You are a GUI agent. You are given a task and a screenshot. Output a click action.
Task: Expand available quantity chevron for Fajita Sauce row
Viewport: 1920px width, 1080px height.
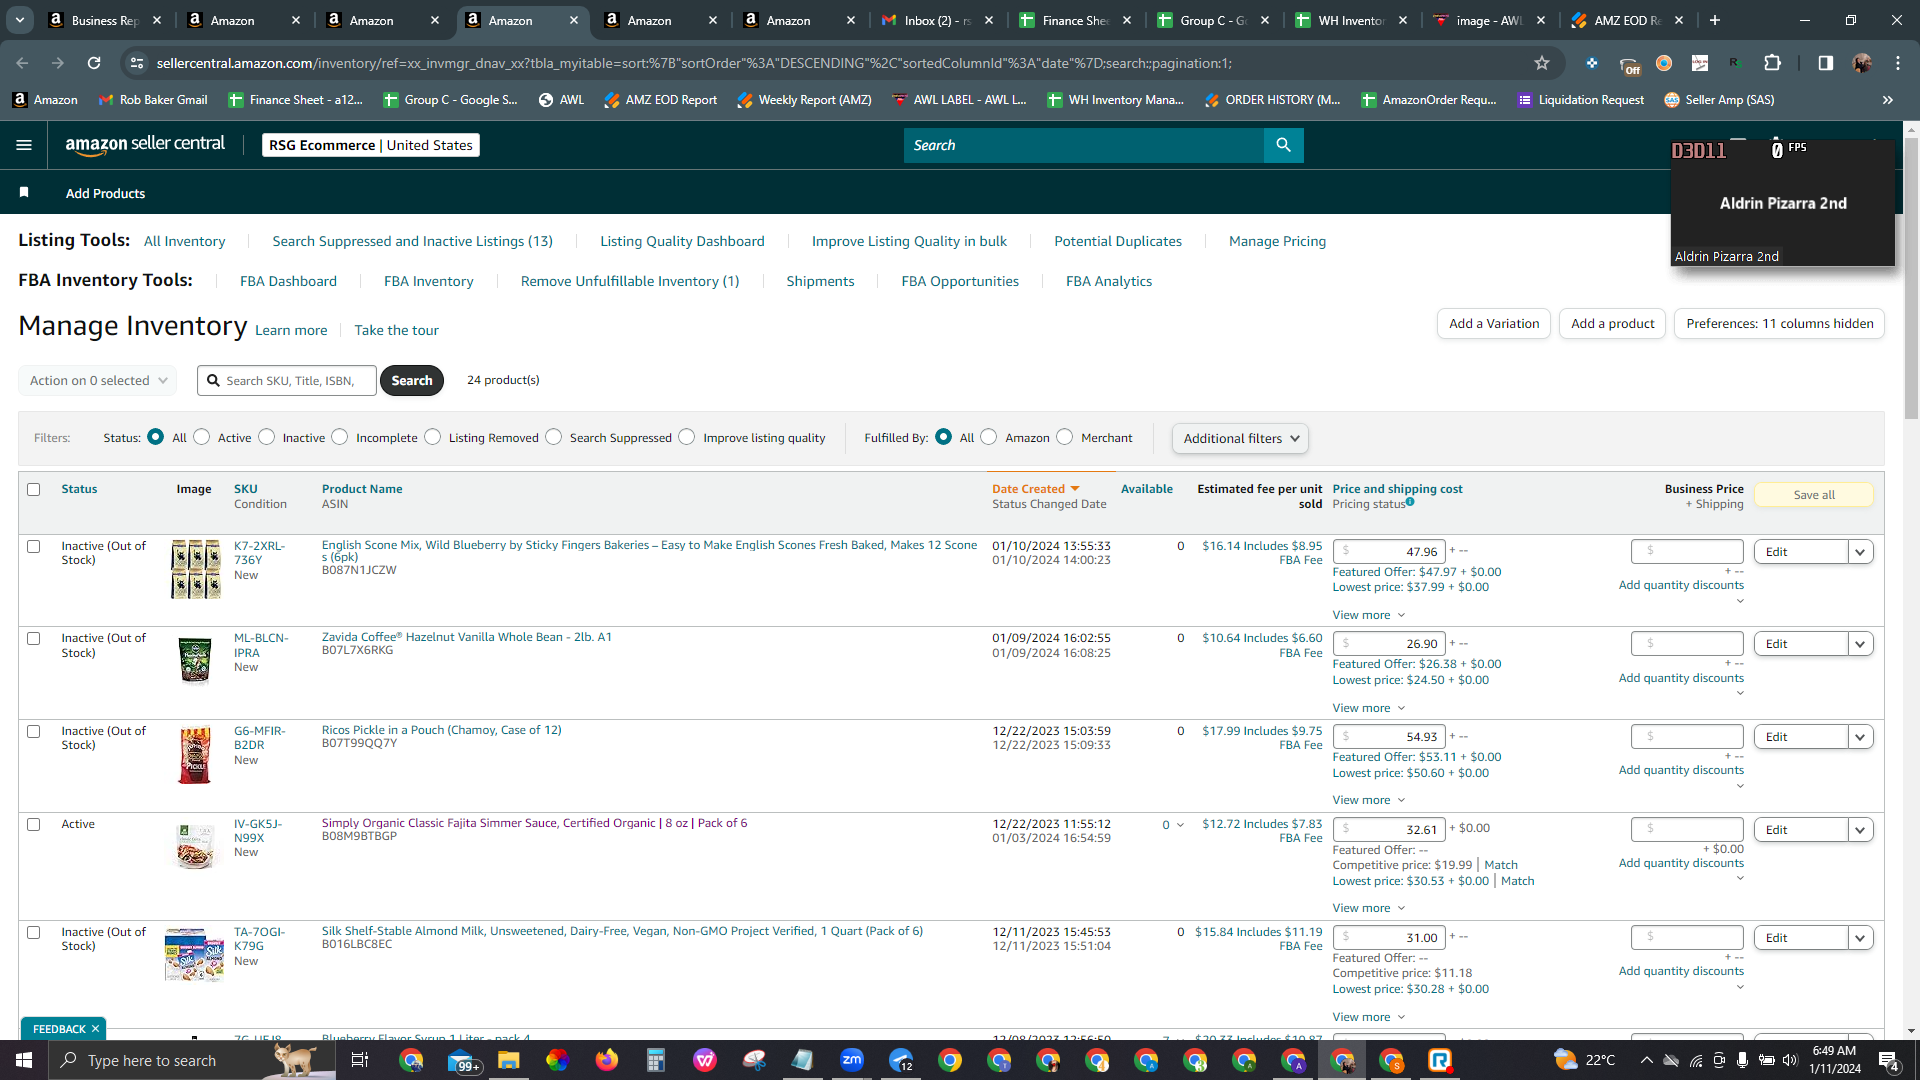pos(1180,826)
